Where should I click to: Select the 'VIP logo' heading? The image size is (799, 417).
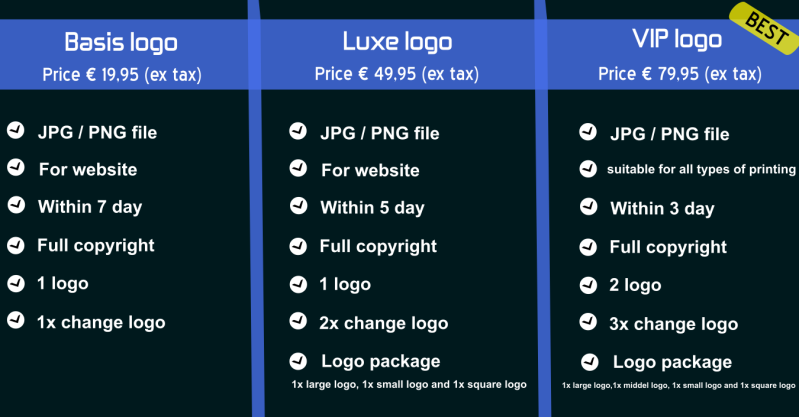[677, 40]
